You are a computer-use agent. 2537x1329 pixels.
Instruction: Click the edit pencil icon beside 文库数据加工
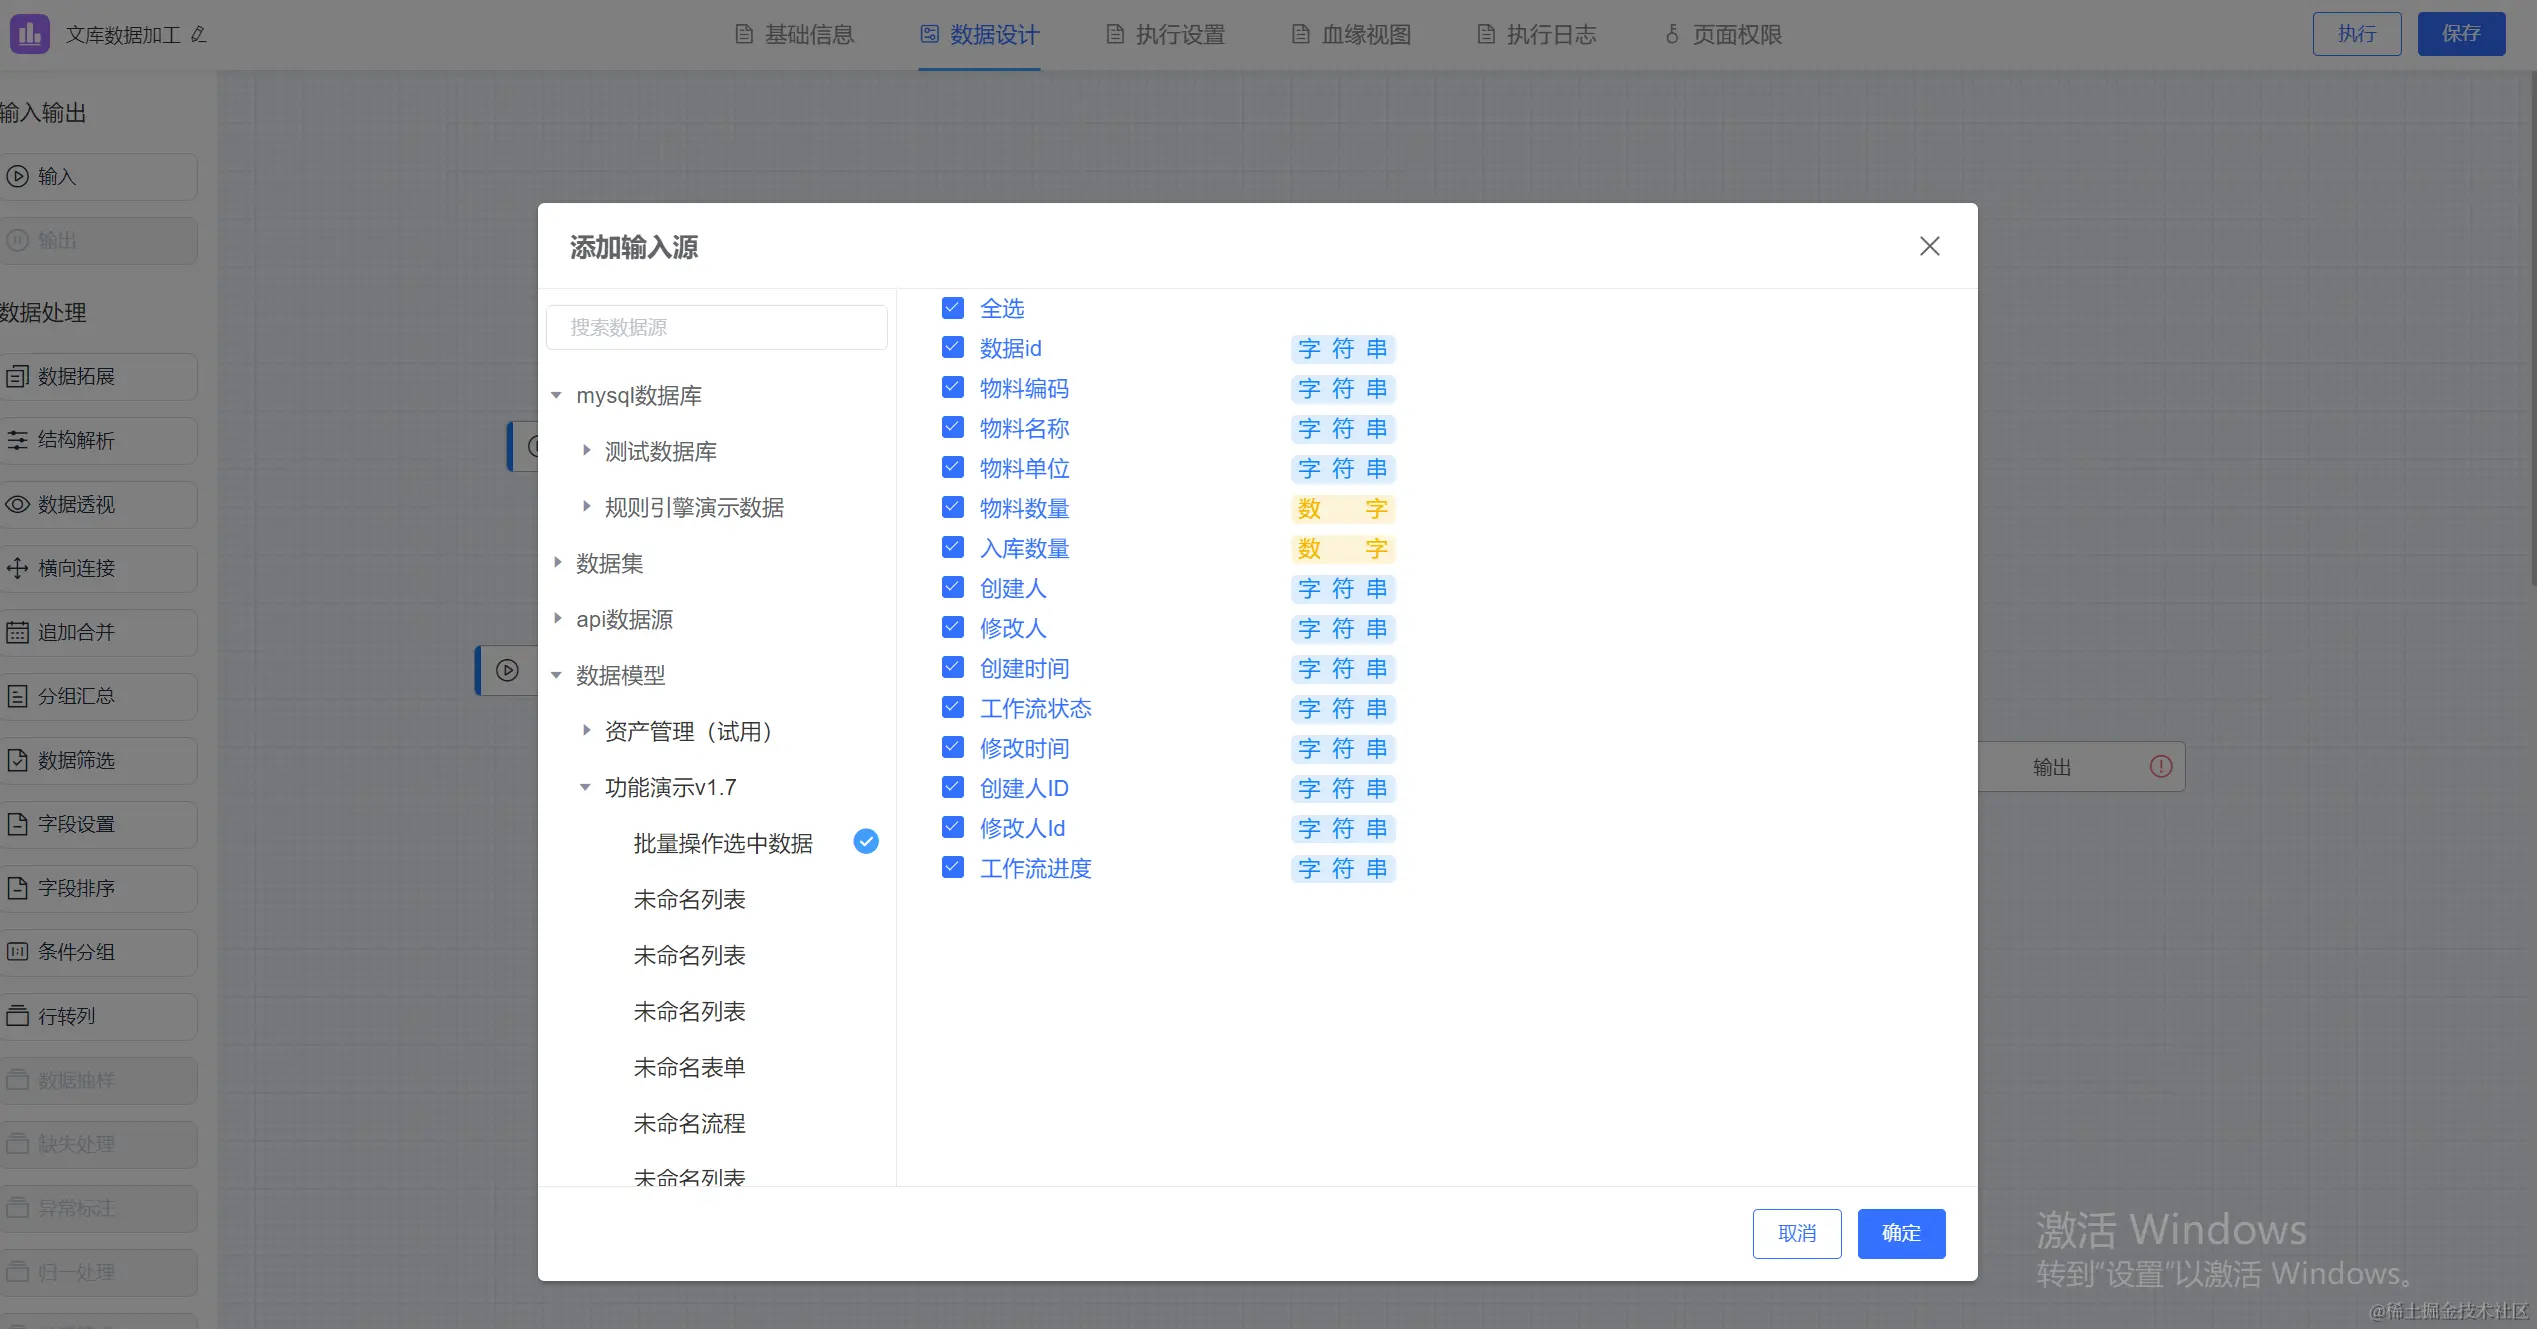(x=199, y=35)
